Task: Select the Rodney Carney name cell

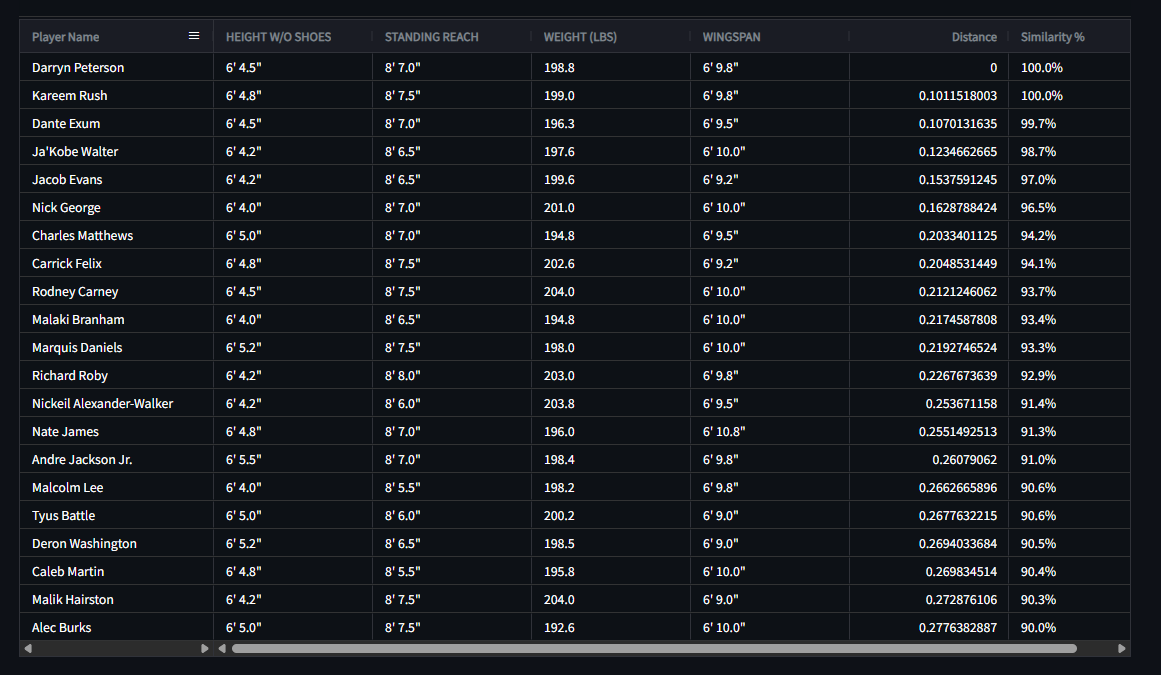Action: click(x=116, y=292)
